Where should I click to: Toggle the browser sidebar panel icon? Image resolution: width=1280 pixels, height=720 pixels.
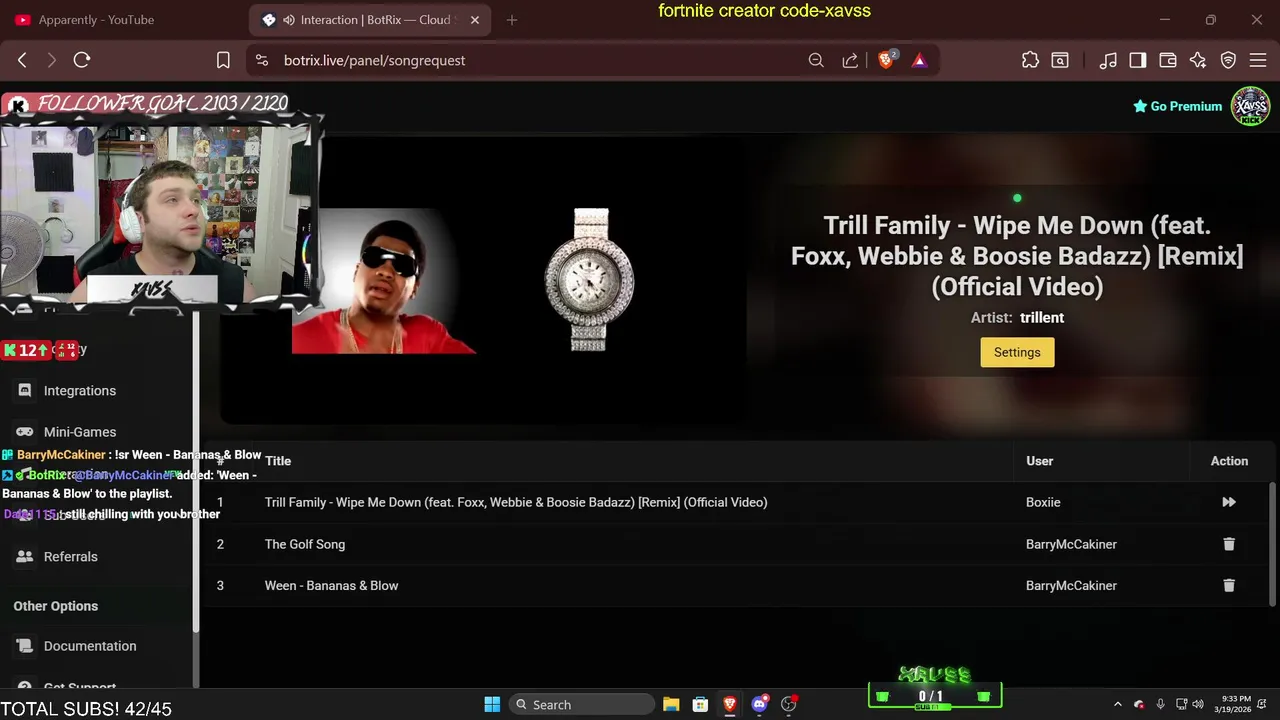pyautogui.click(x=1138, y=60)
